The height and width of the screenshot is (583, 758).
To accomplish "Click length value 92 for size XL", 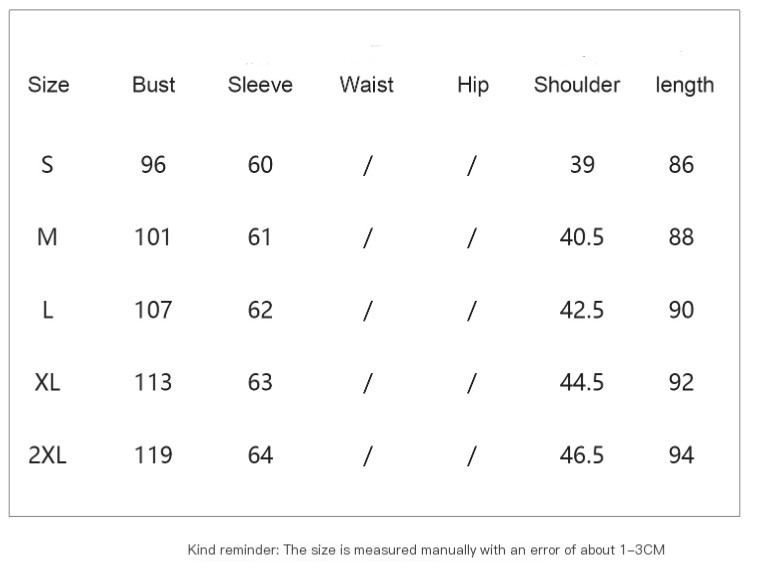I will click(681, 382).
